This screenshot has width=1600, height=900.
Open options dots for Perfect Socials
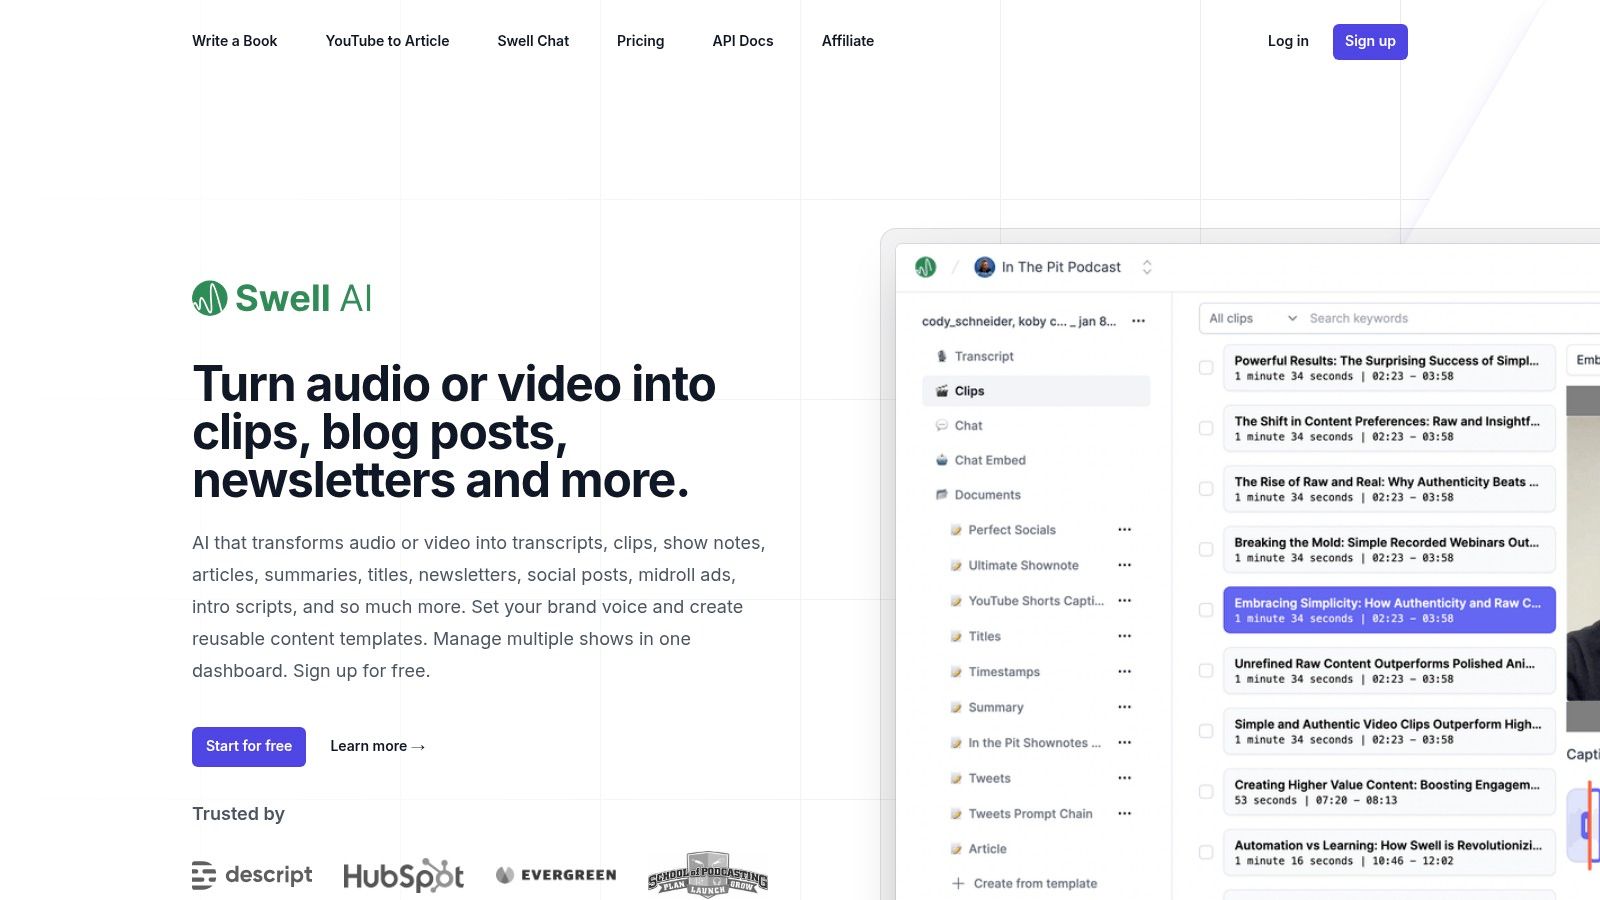pyautogui.click(x=1125, y=530)
